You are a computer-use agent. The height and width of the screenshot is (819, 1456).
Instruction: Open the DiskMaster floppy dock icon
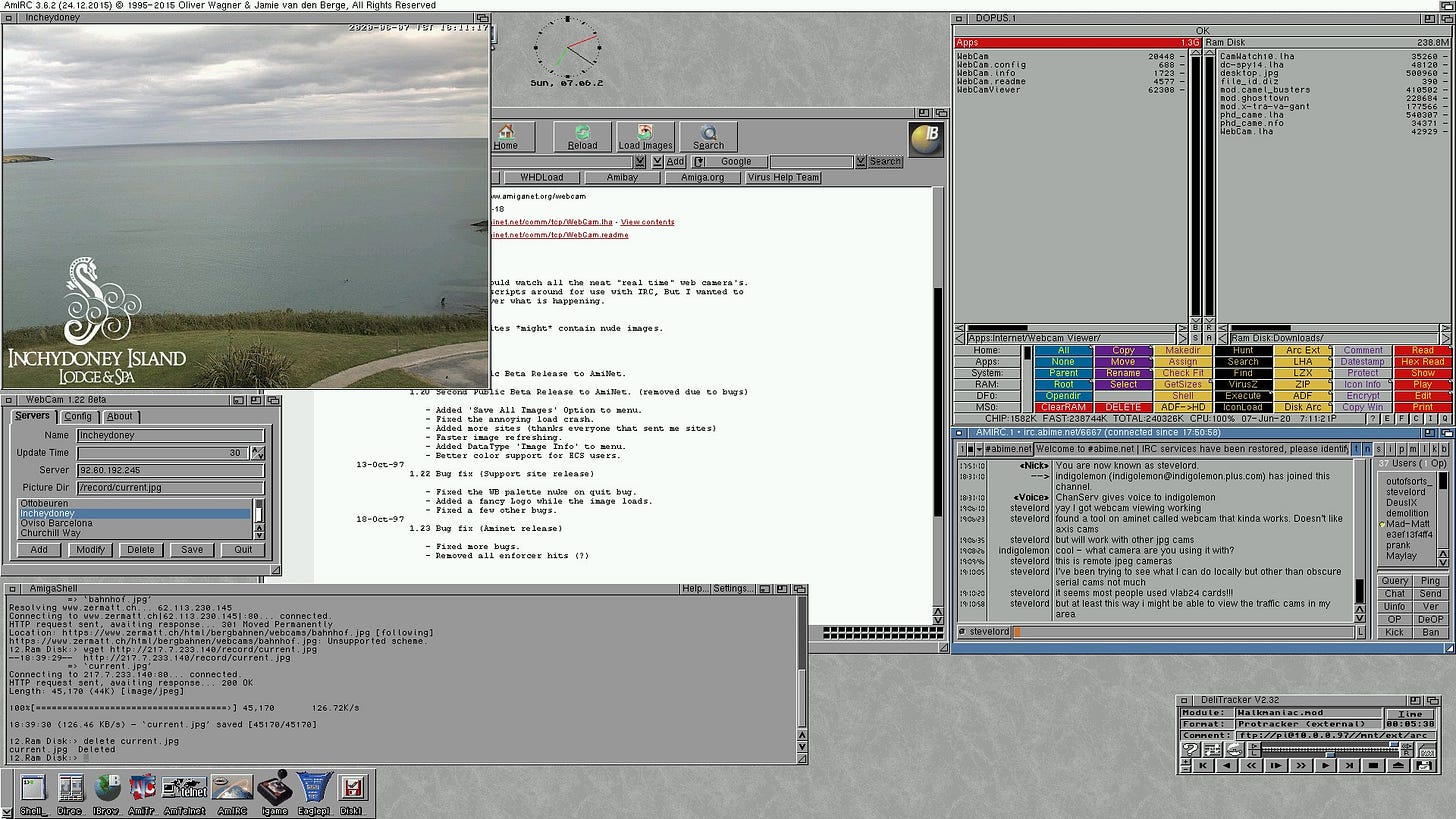[x=351, y=795]
